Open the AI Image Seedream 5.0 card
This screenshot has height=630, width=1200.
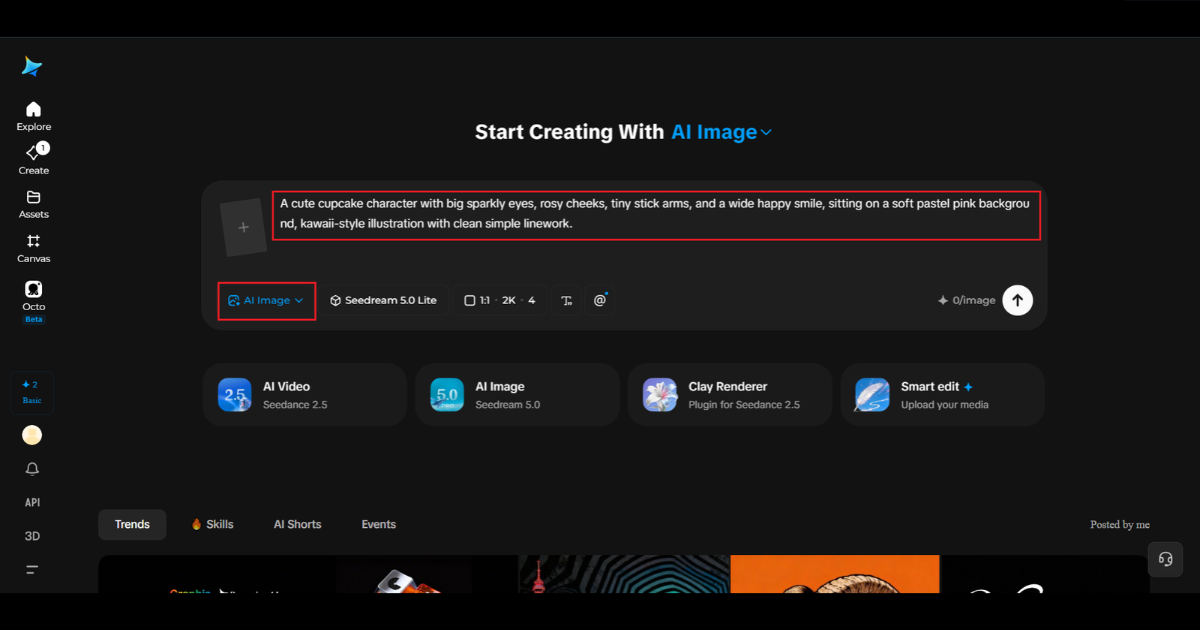click(x=516, y=395)
